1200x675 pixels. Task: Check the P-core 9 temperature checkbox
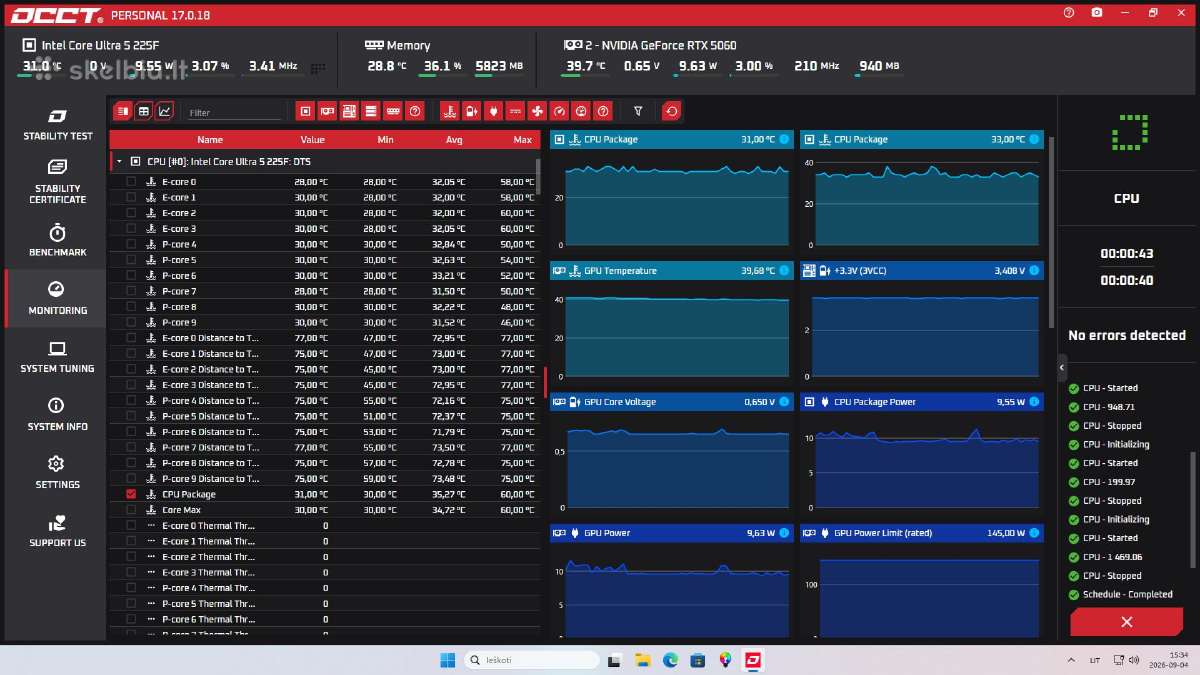tap(131, 322)
